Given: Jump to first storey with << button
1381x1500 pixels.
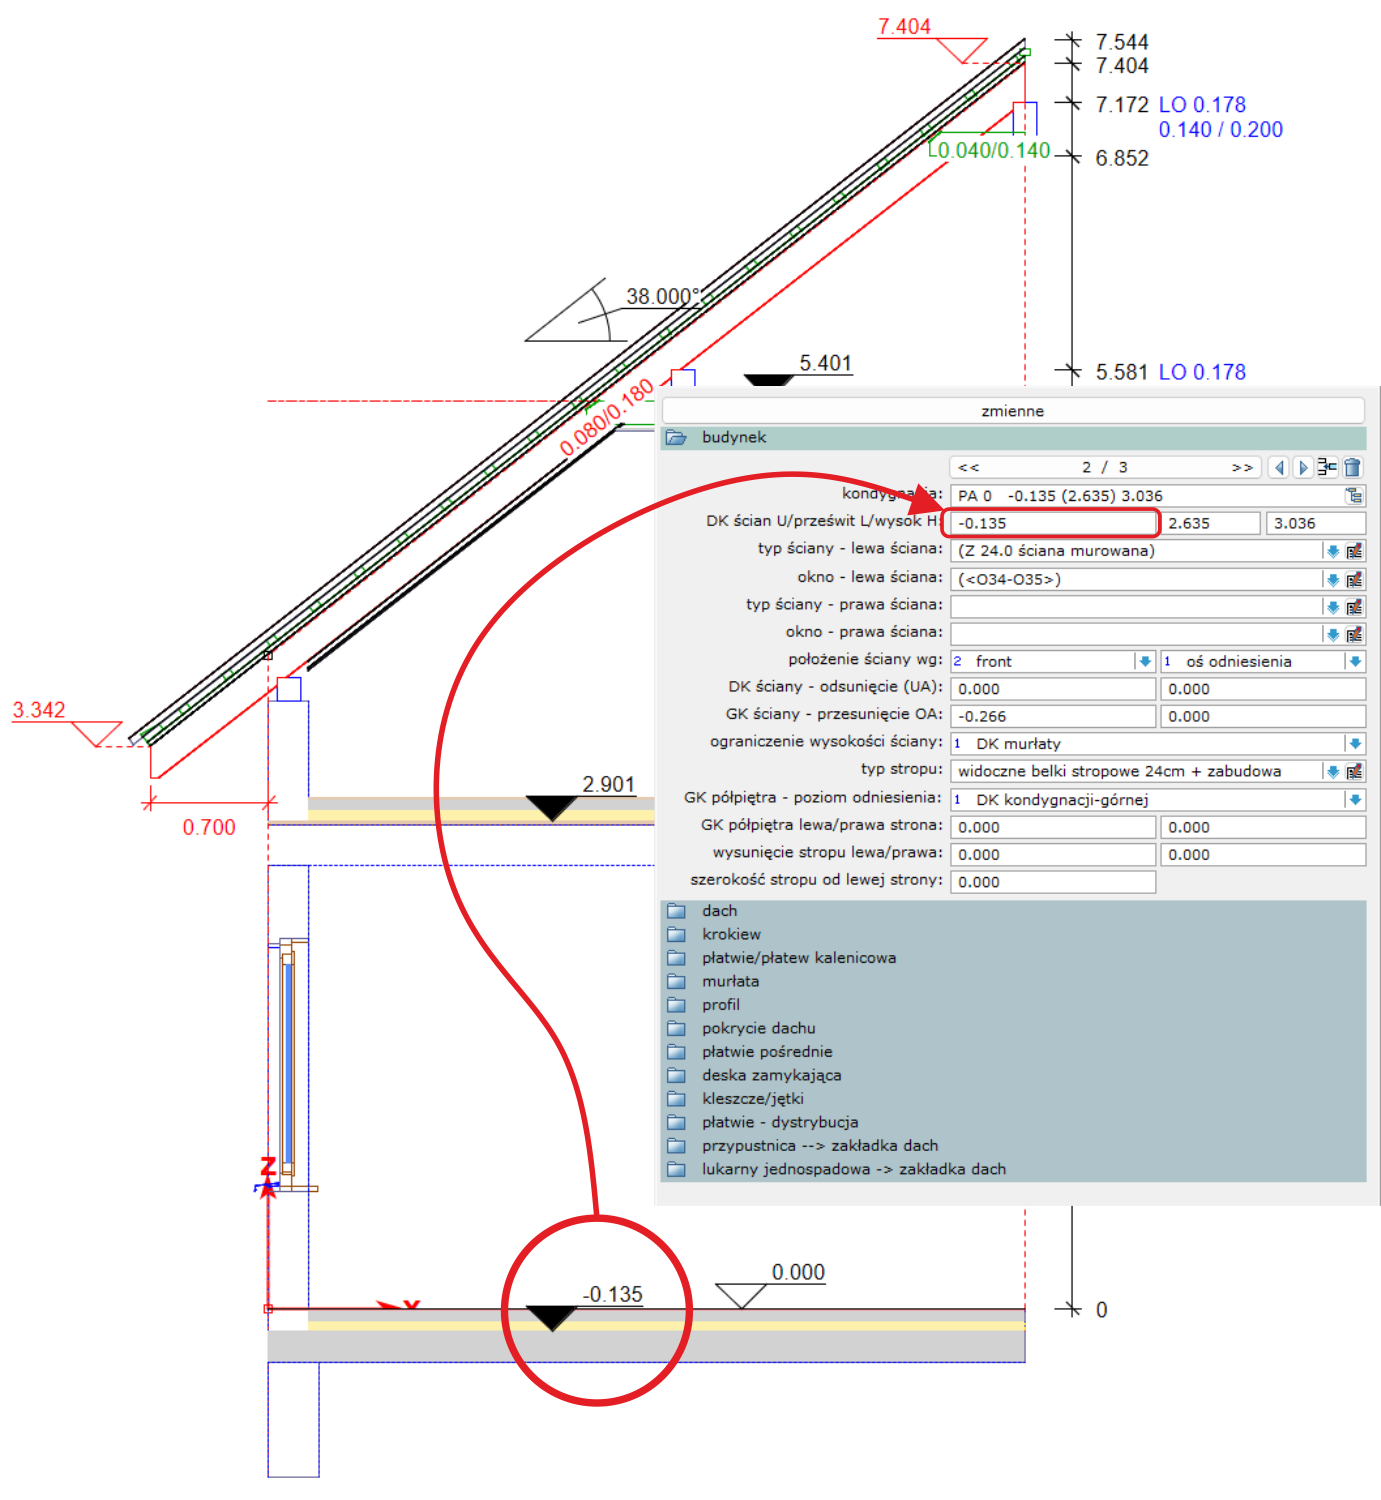Looking at the screenshot, I should pos(969,467).
